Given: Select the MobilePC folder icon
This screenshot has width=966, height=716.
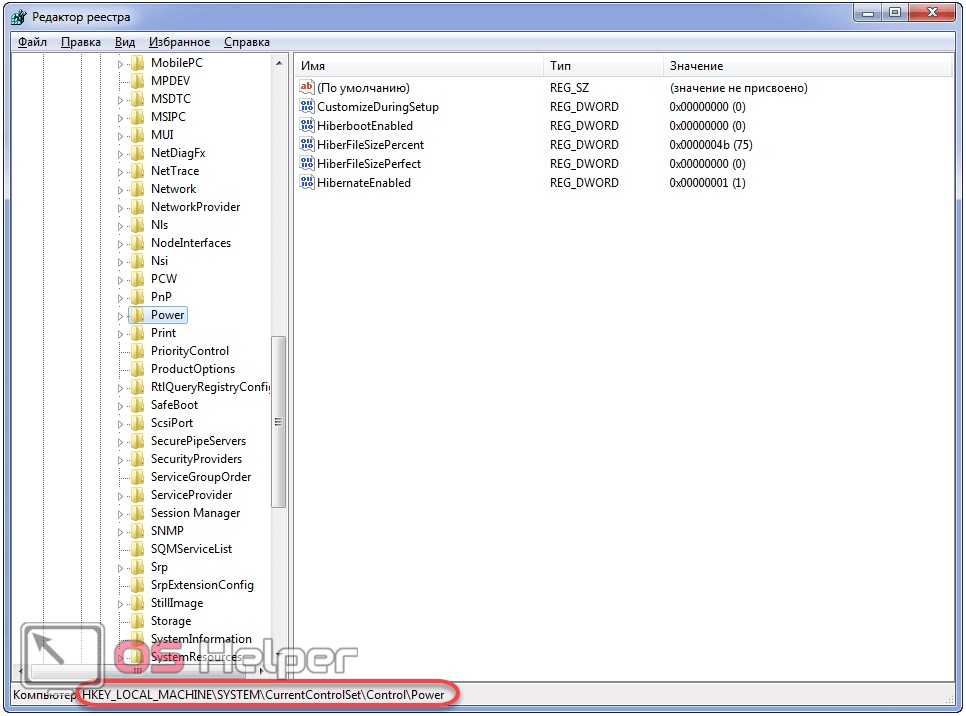Looking at the screenshot, I should pos(138,63).
